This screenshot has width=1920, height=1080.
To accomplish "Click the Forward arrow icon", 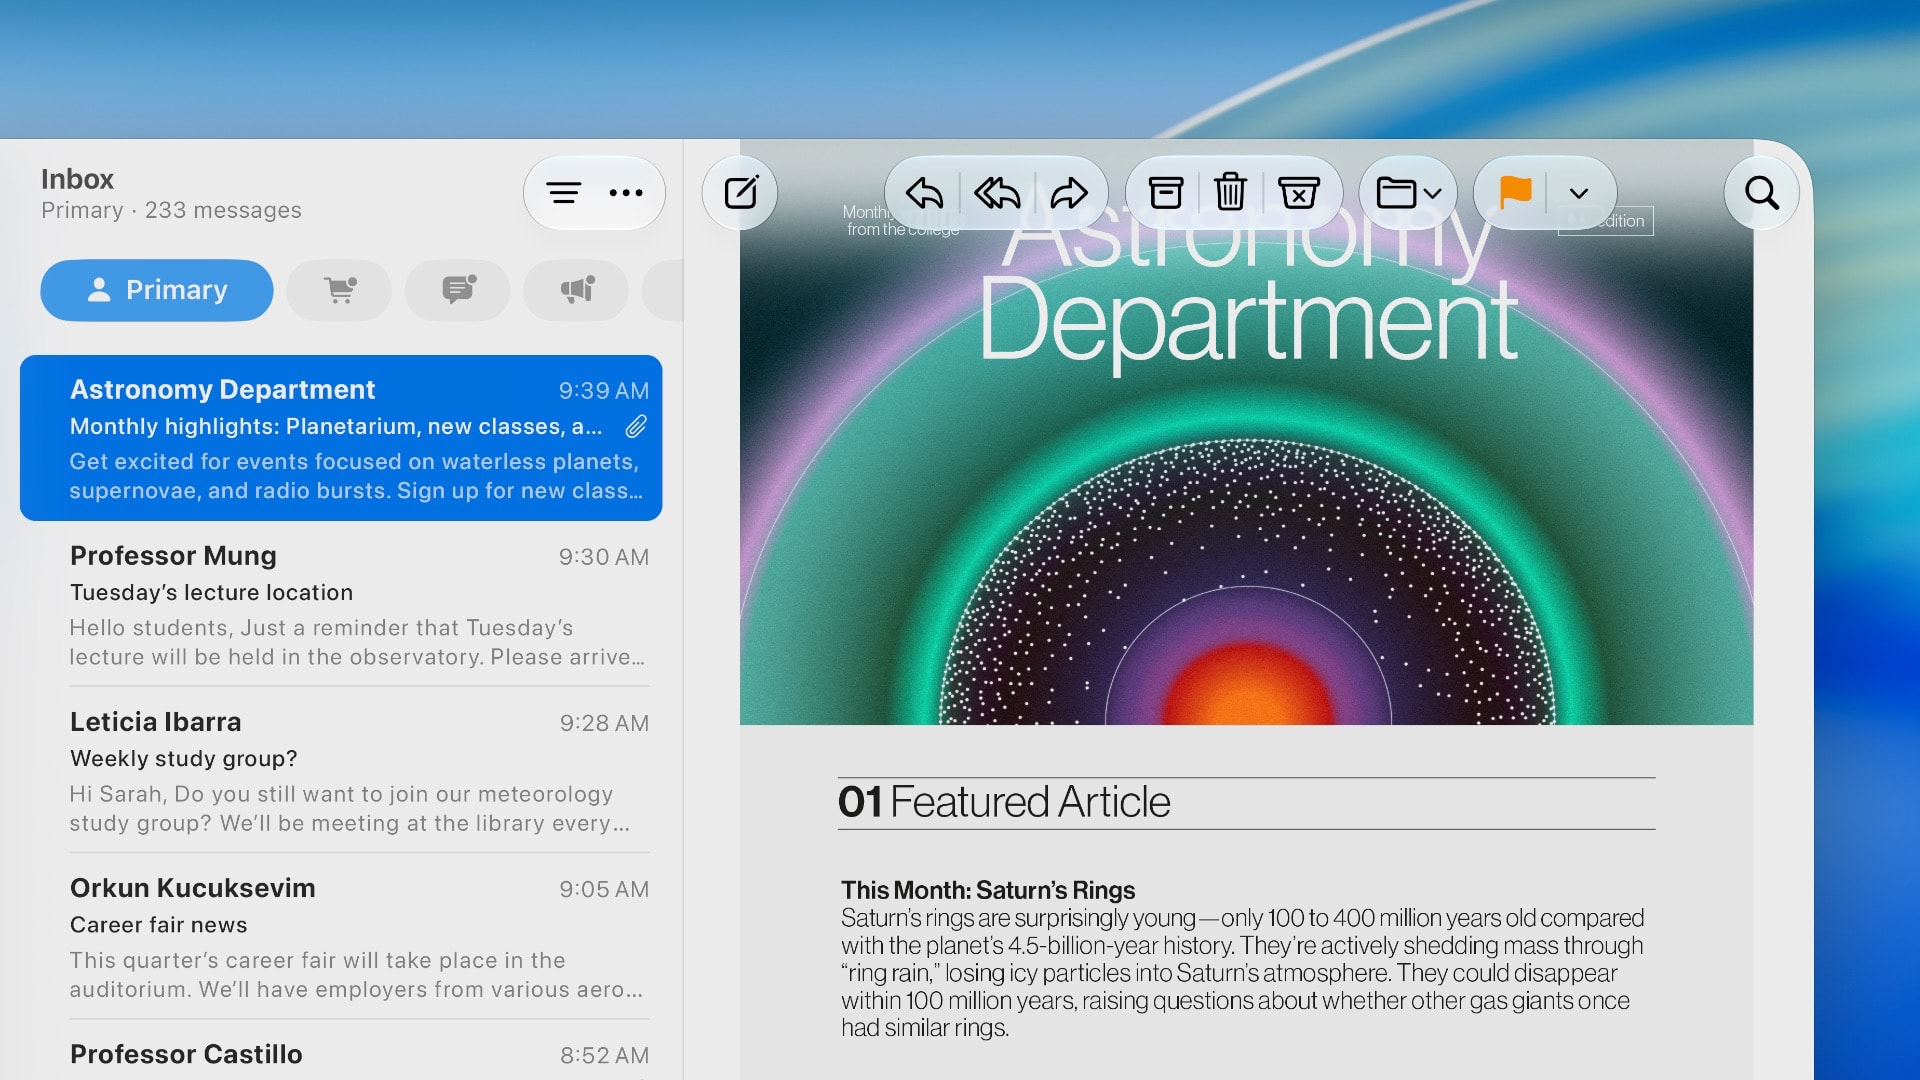I will point(1069,192).
